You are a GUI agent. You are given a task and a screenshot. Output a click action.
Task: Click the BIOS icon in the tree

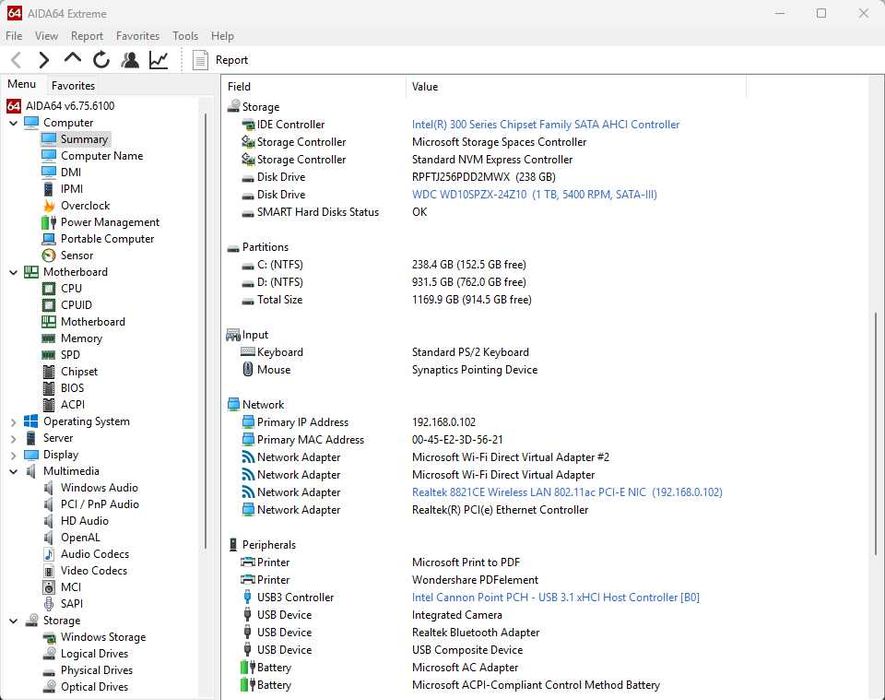49,388
